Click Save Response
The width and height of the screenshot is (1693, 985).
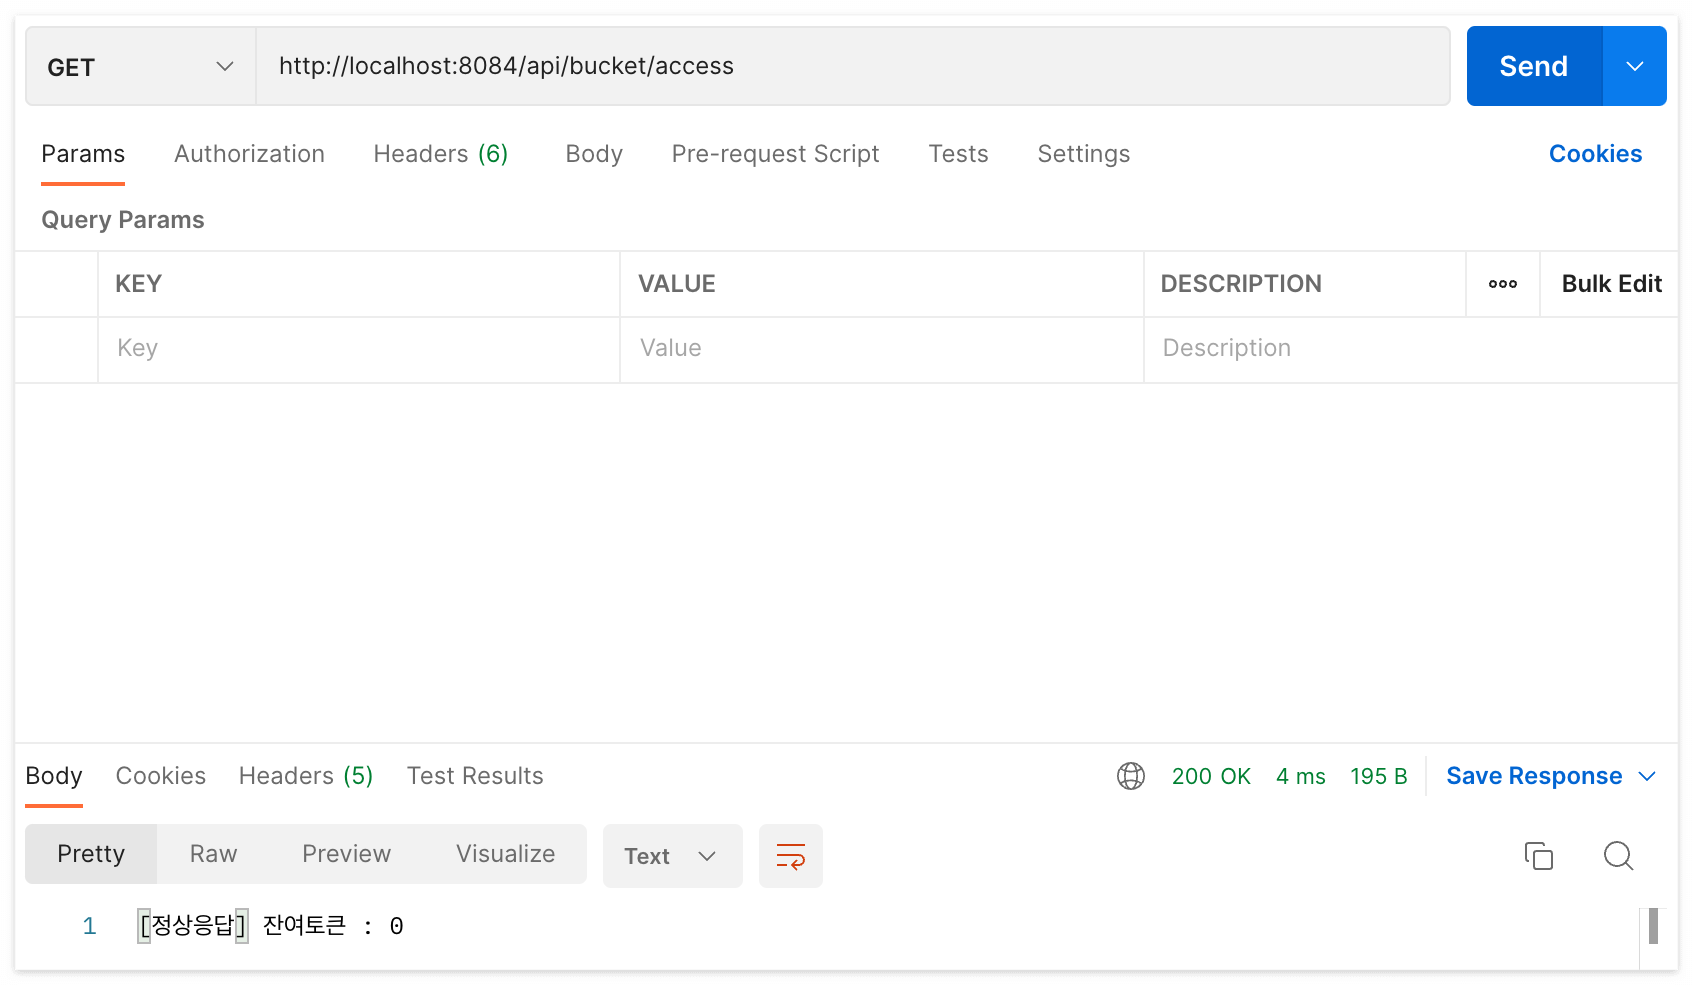pos(1534,776)
